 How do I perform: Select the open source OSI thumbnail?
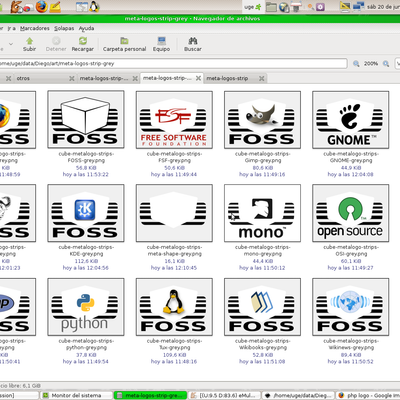click(350, 213)
